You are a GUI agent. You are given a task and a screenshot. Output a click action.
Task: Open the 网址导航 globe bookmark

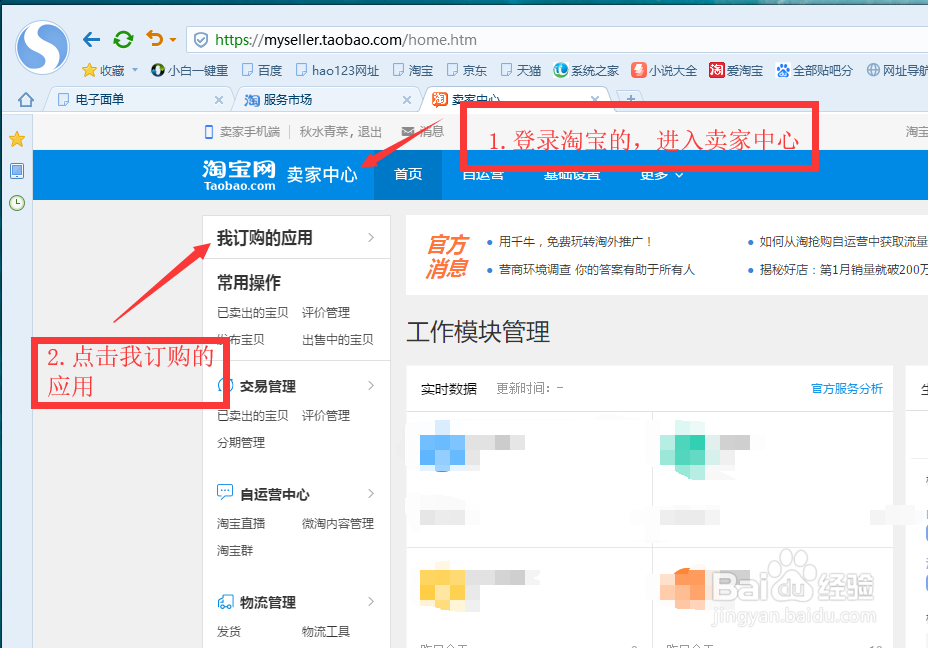click(x=897, y=70)
